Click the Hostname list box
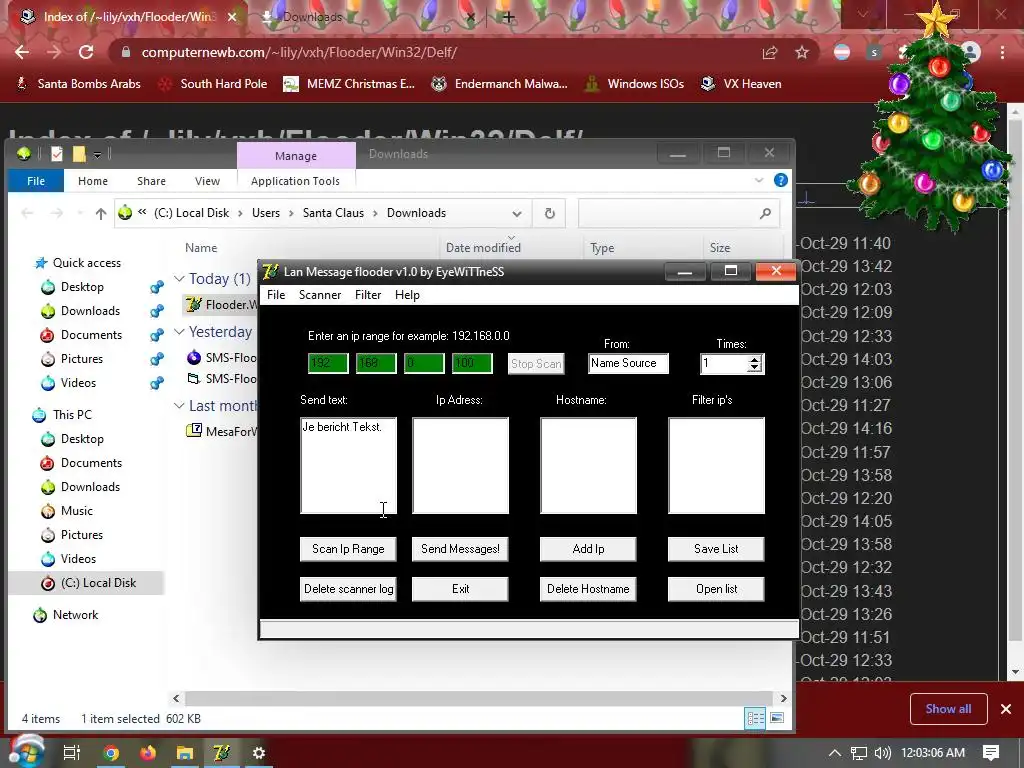The image size is (1024, 768). pyautogui.click(x=588, y=466)
